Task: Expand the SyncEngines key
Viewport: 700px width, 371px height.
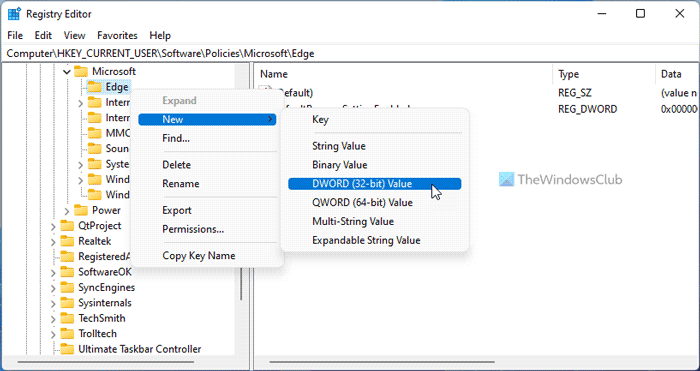Action: click(x=53, y=288)
